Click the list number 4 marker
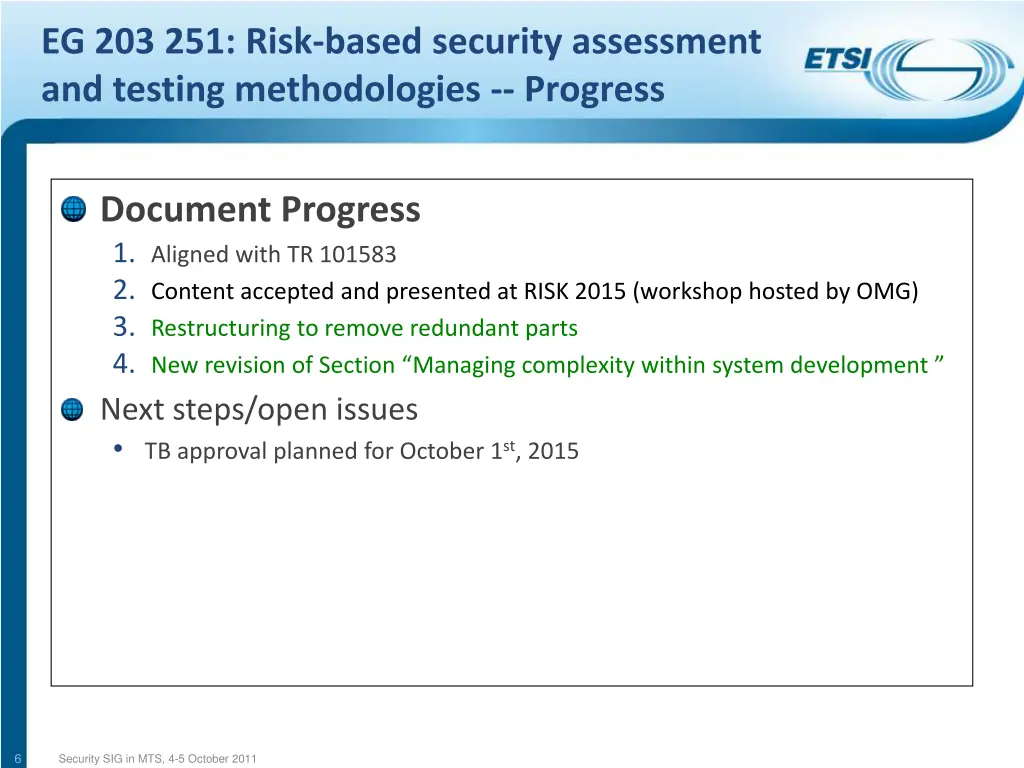This screenshot has height=768, width=1024. click(x=124, y=365)
